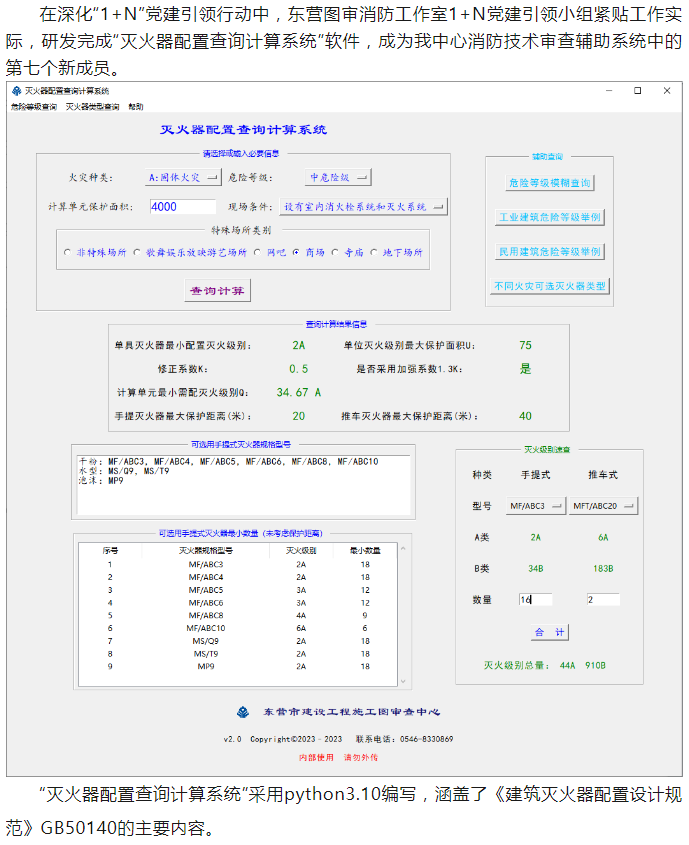Click scroll-down arrow of results table
Image resolution: width=689 pixels, height=845 pixels.
pos(403,681)
